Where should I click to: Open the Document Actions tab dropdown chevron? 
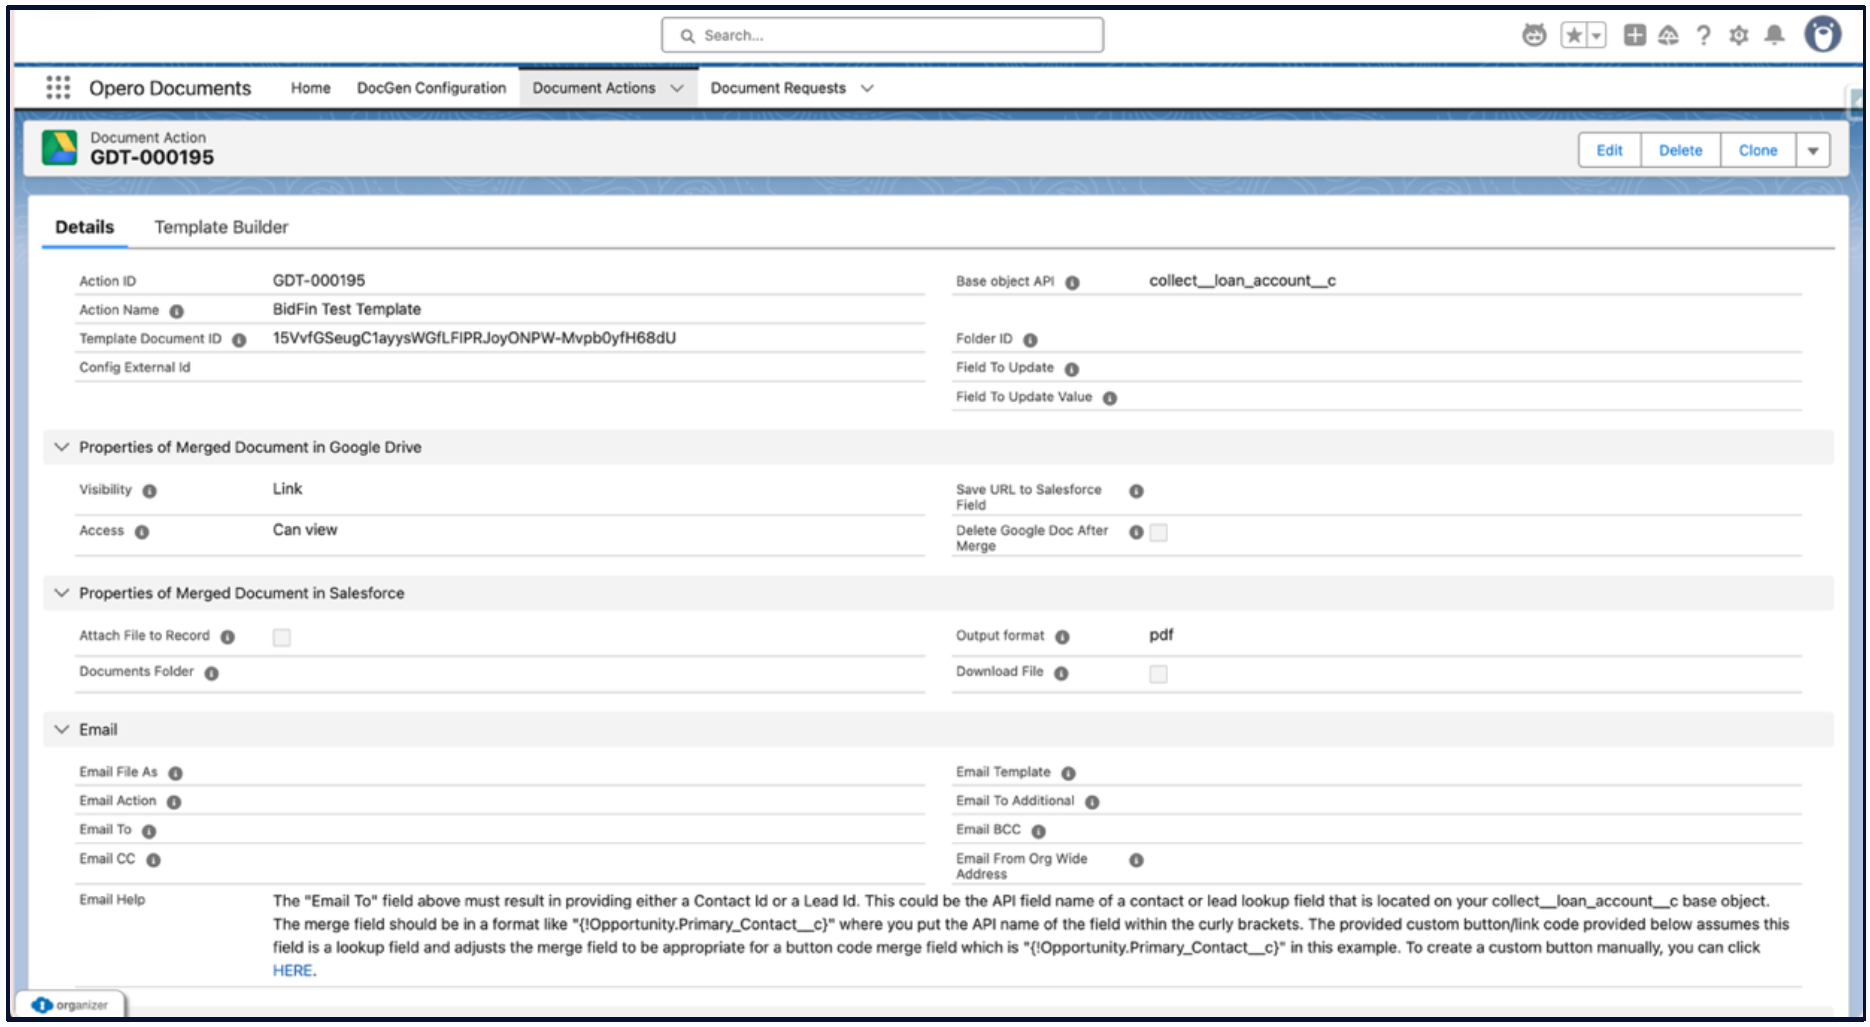pyautogui.click(x=677, y=88)
